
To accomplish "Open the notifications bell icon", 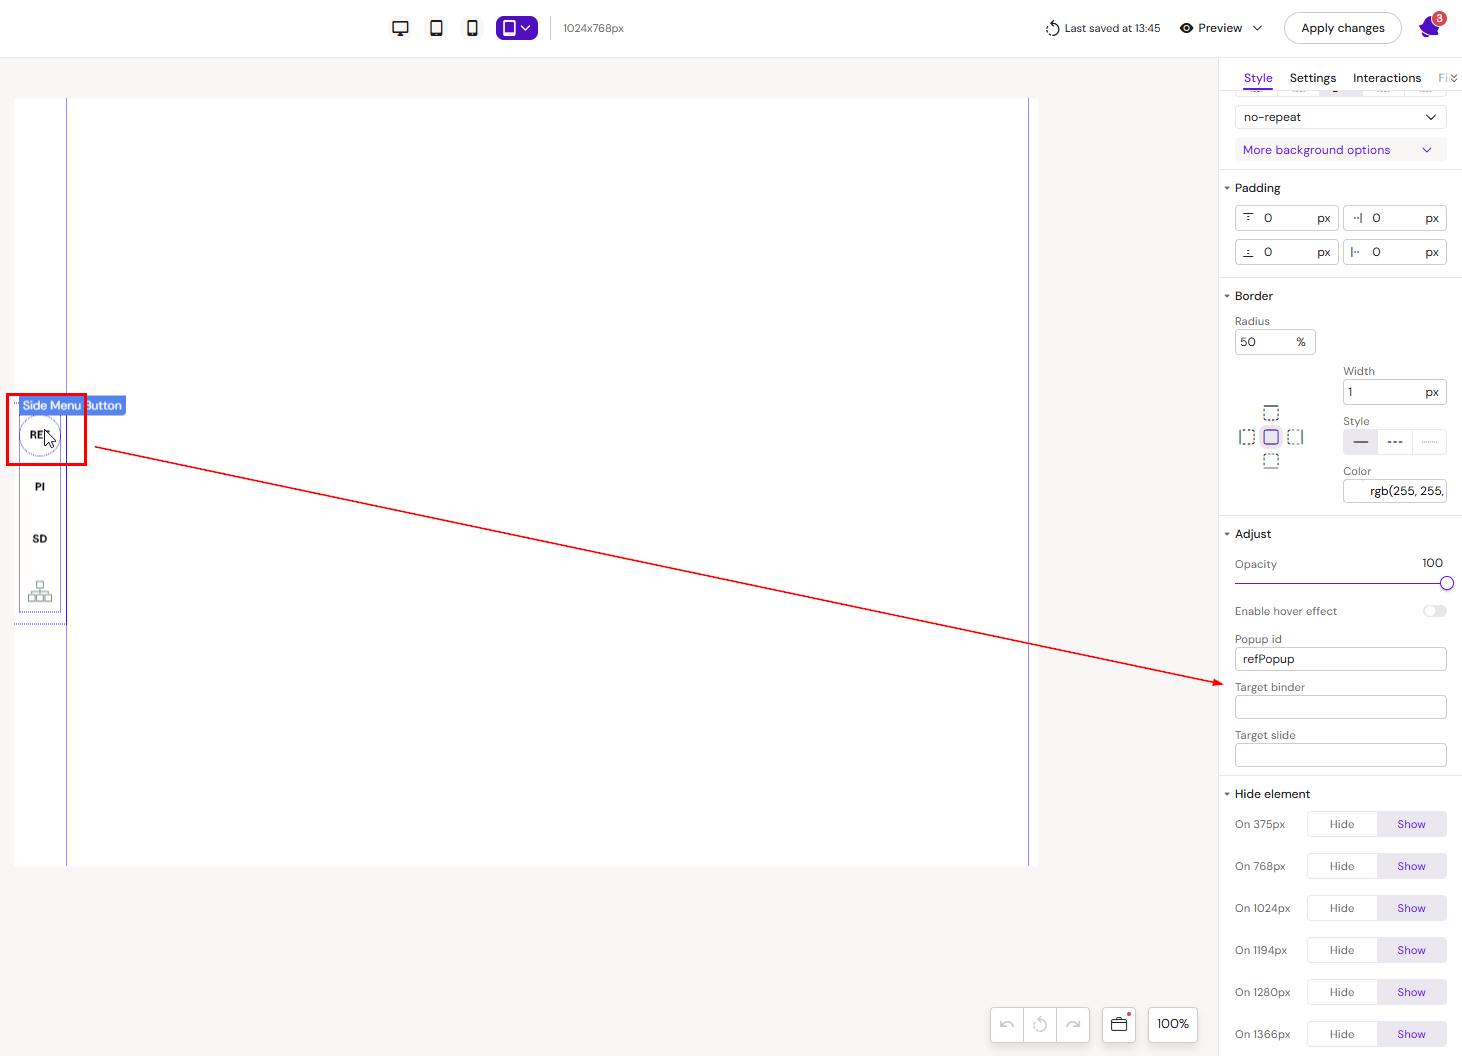I will coord(1430,28).
